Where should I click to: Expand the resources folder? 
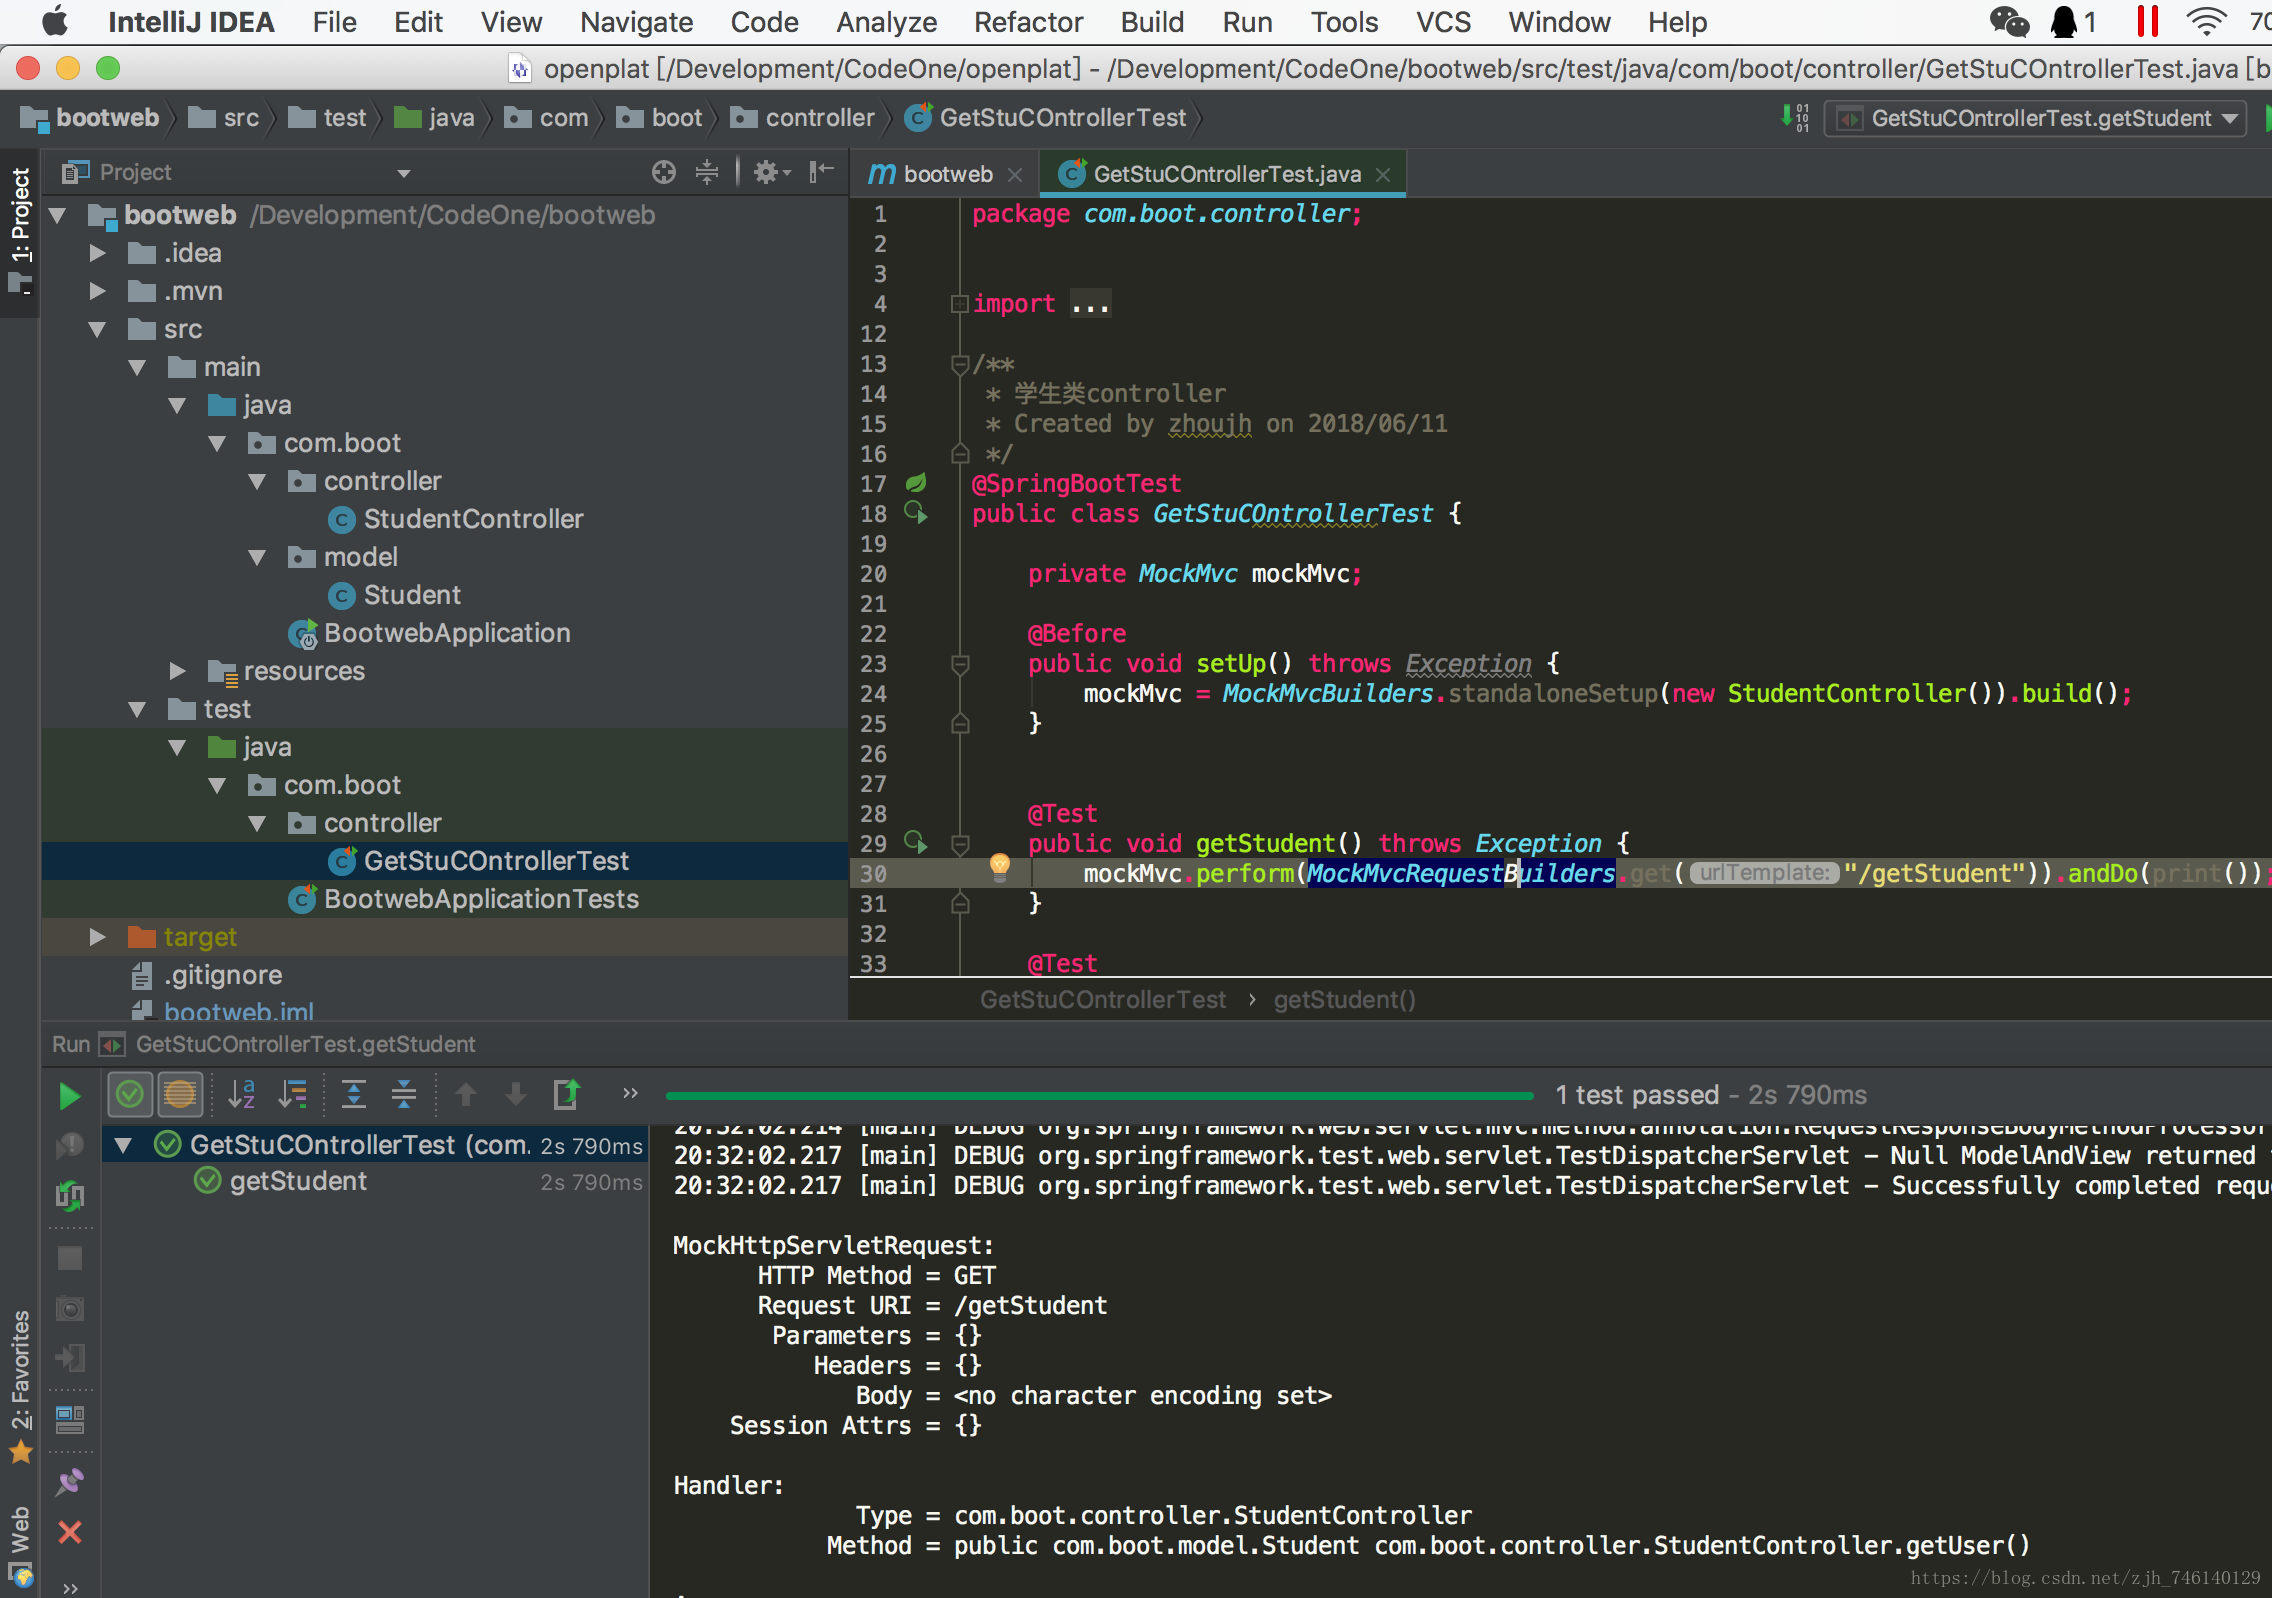pos(177,670)
